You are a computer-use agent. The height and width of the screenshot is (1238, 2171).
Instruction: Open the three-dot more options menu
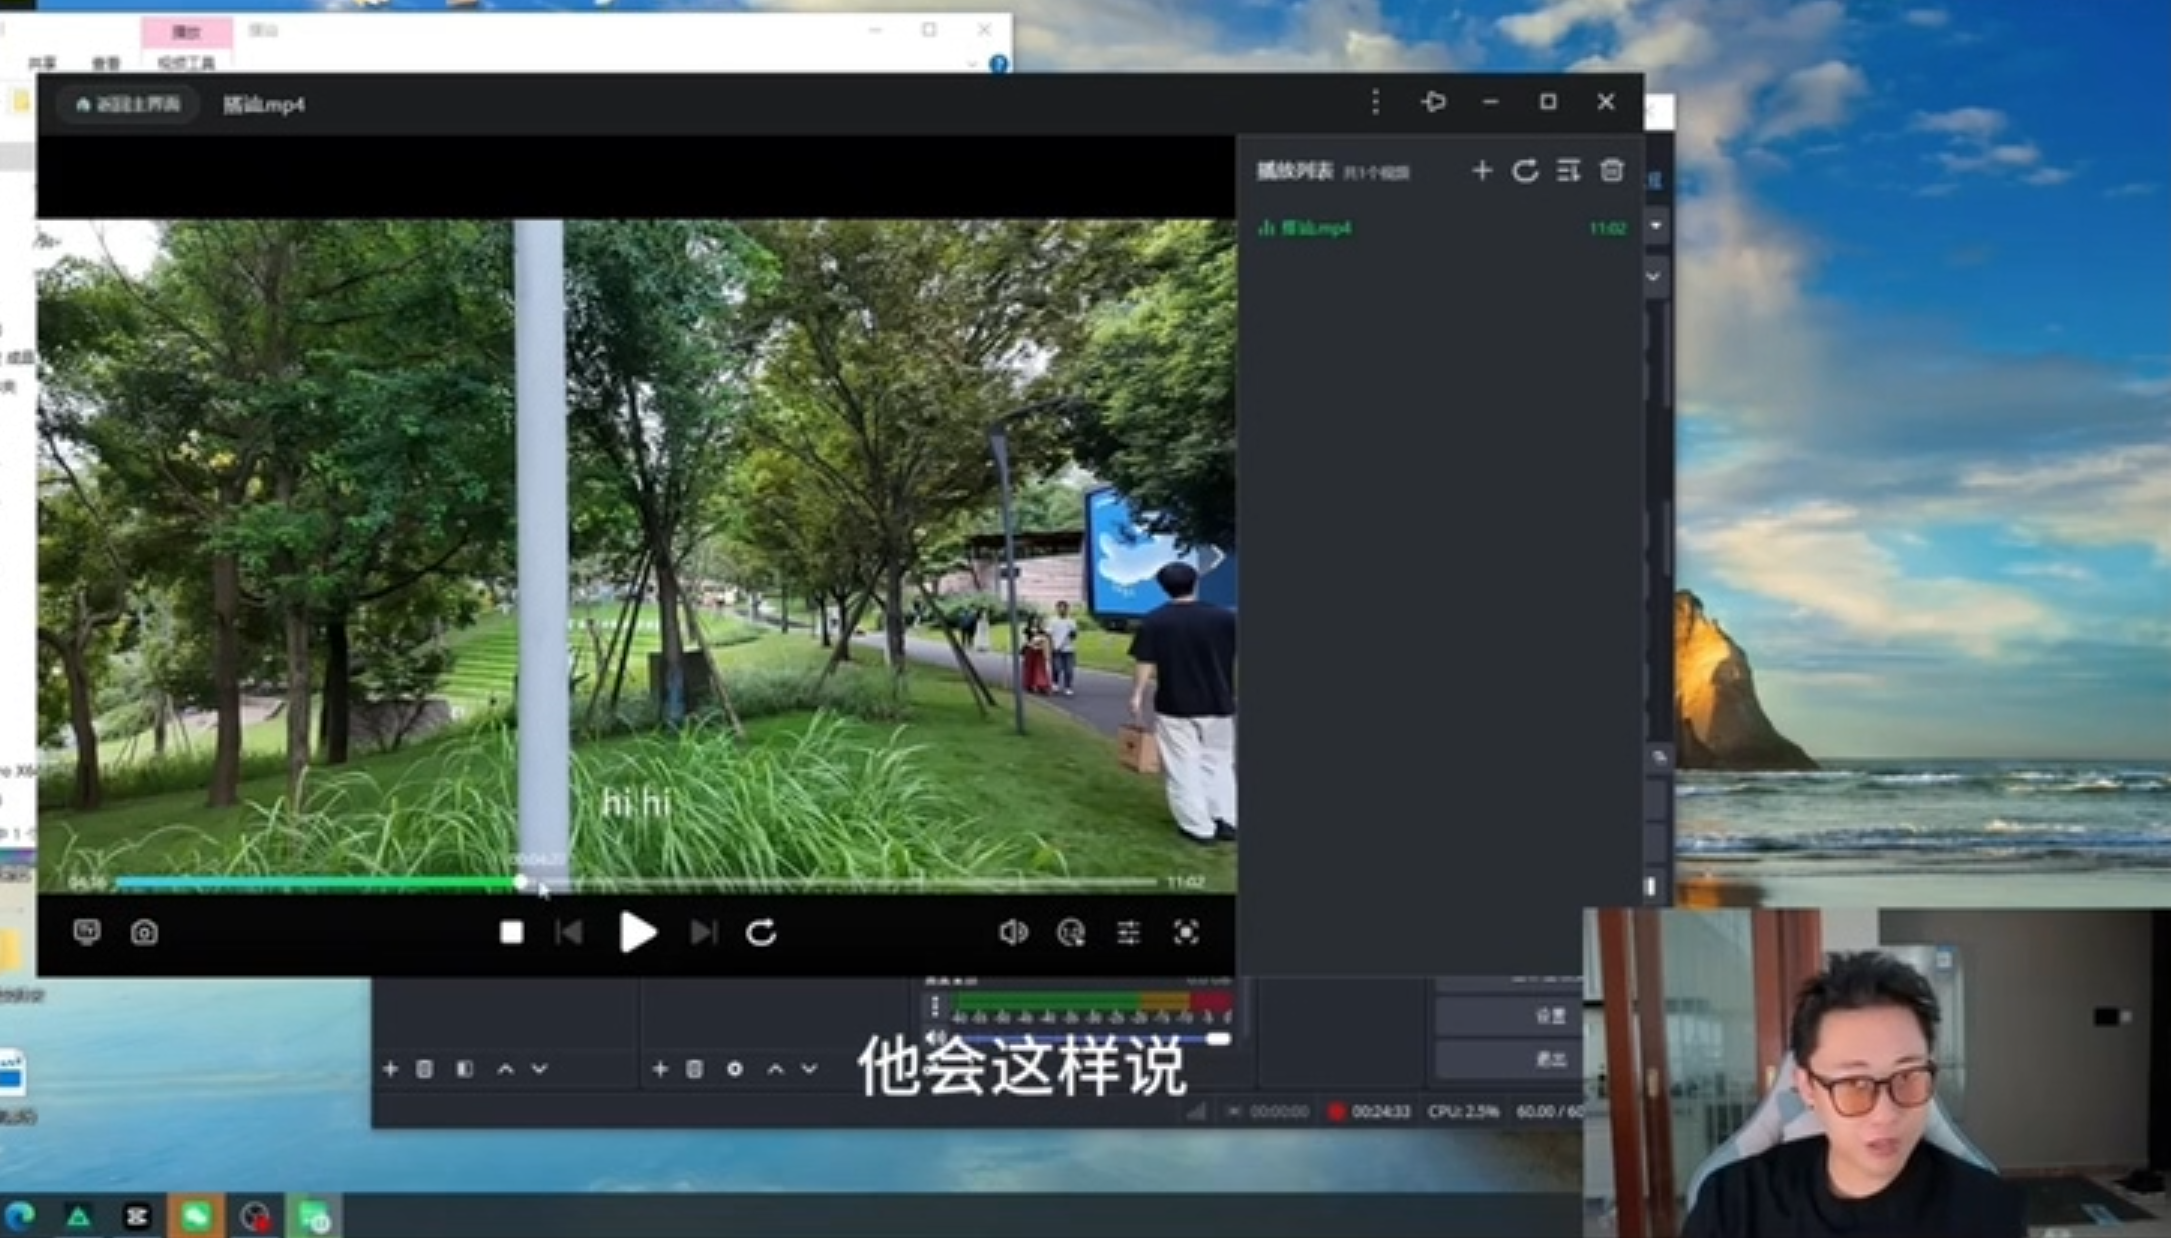pos(1375,102)
